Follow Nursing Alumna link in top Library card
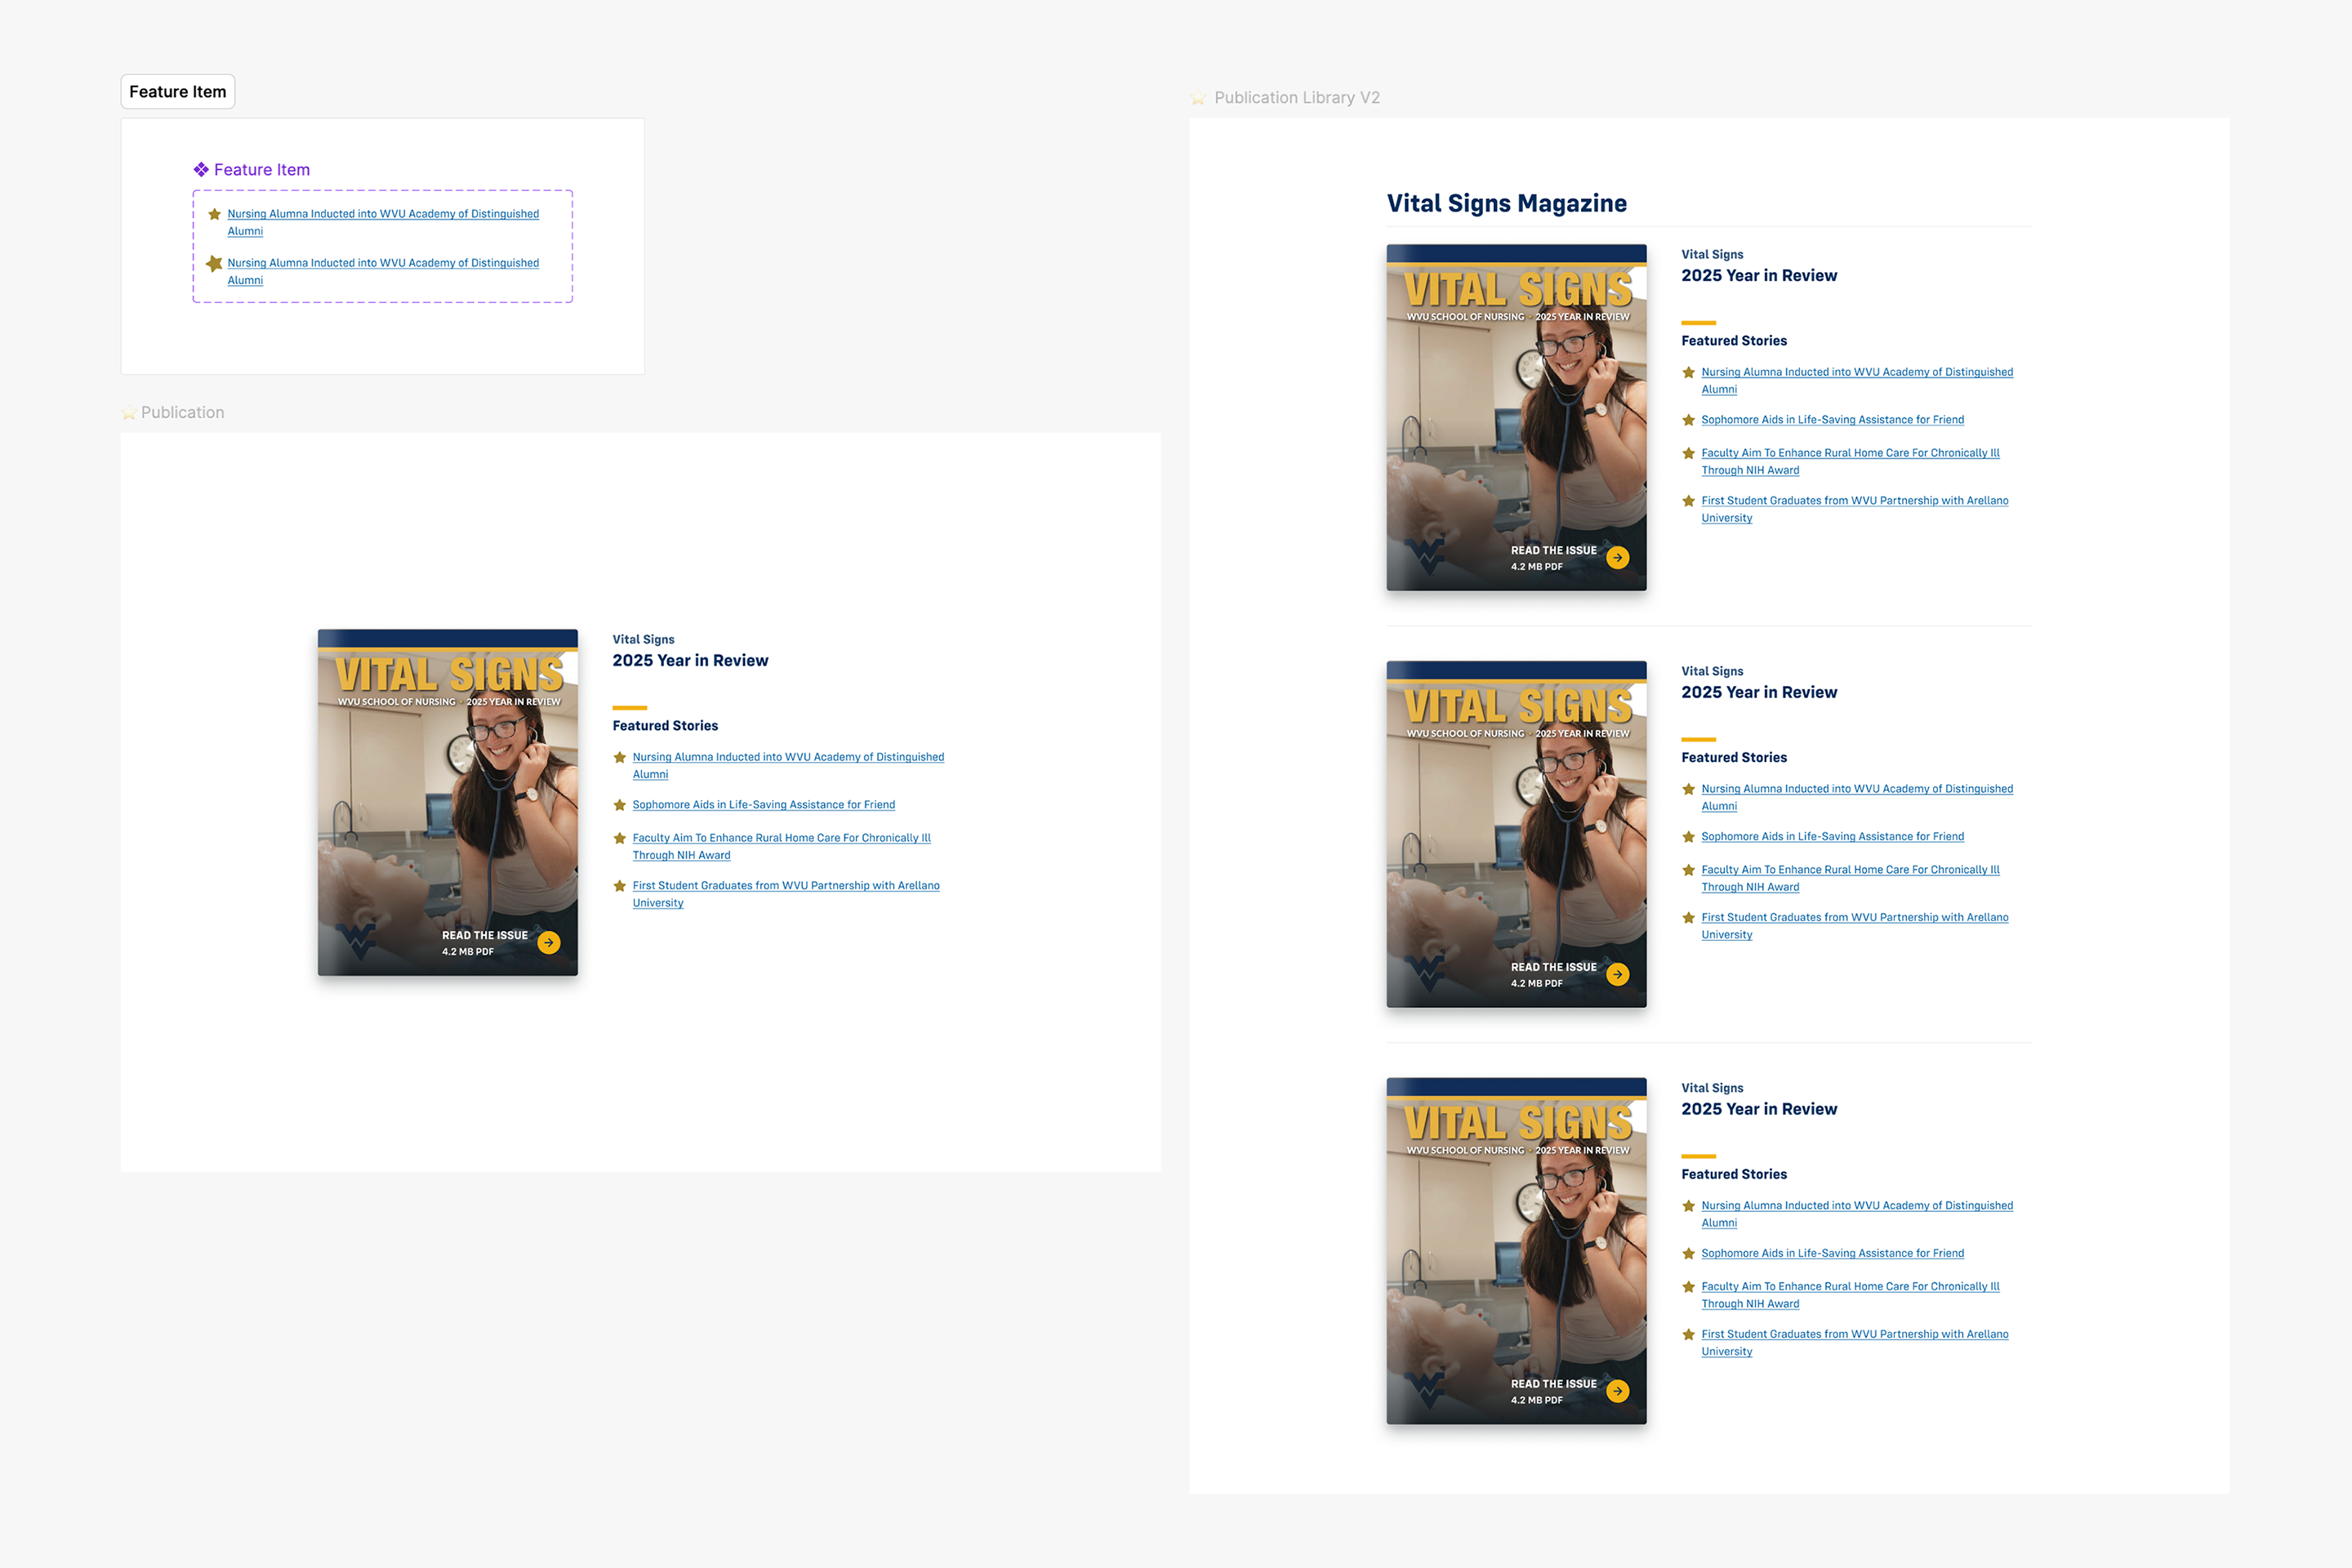The height and width of the screenshot is (1568, 2352). [x=1857, y=380]
